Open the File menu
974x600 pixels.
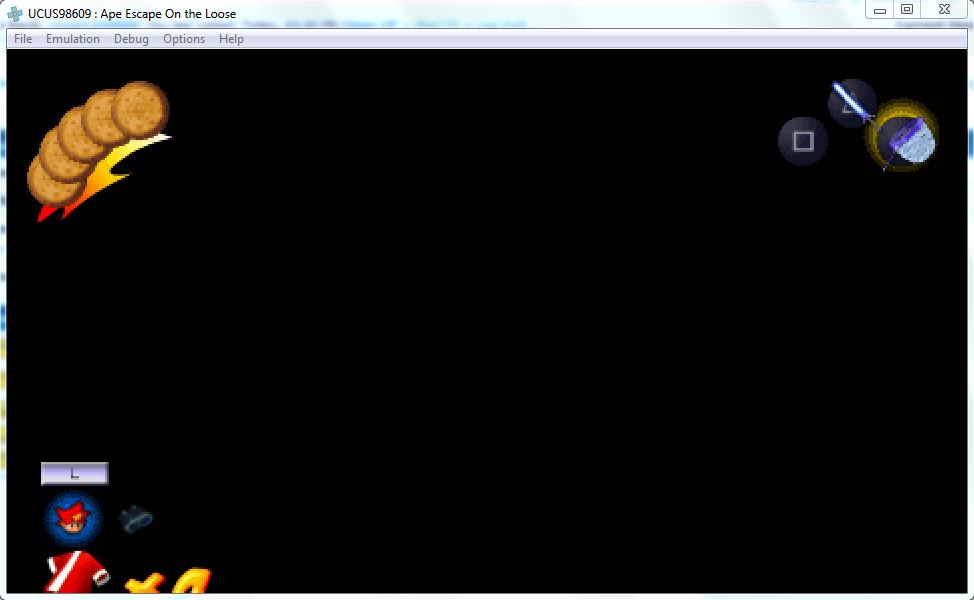coord(23,39)
